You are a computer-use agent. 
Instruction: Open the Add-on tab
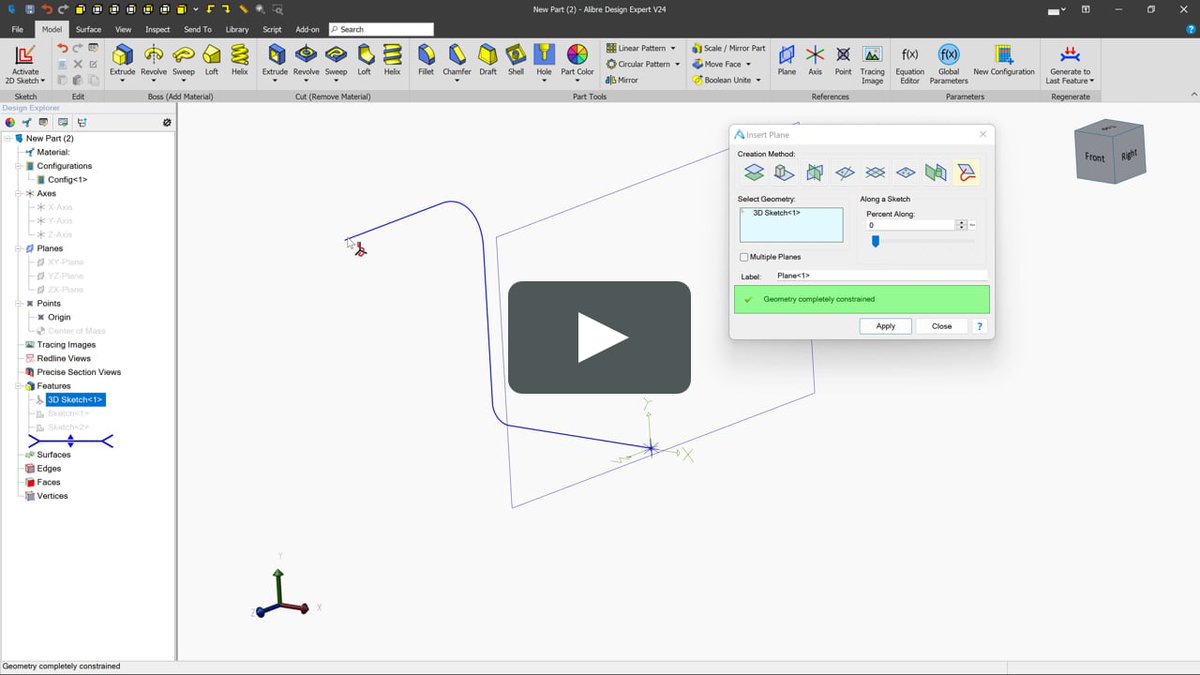coord(308,29)
